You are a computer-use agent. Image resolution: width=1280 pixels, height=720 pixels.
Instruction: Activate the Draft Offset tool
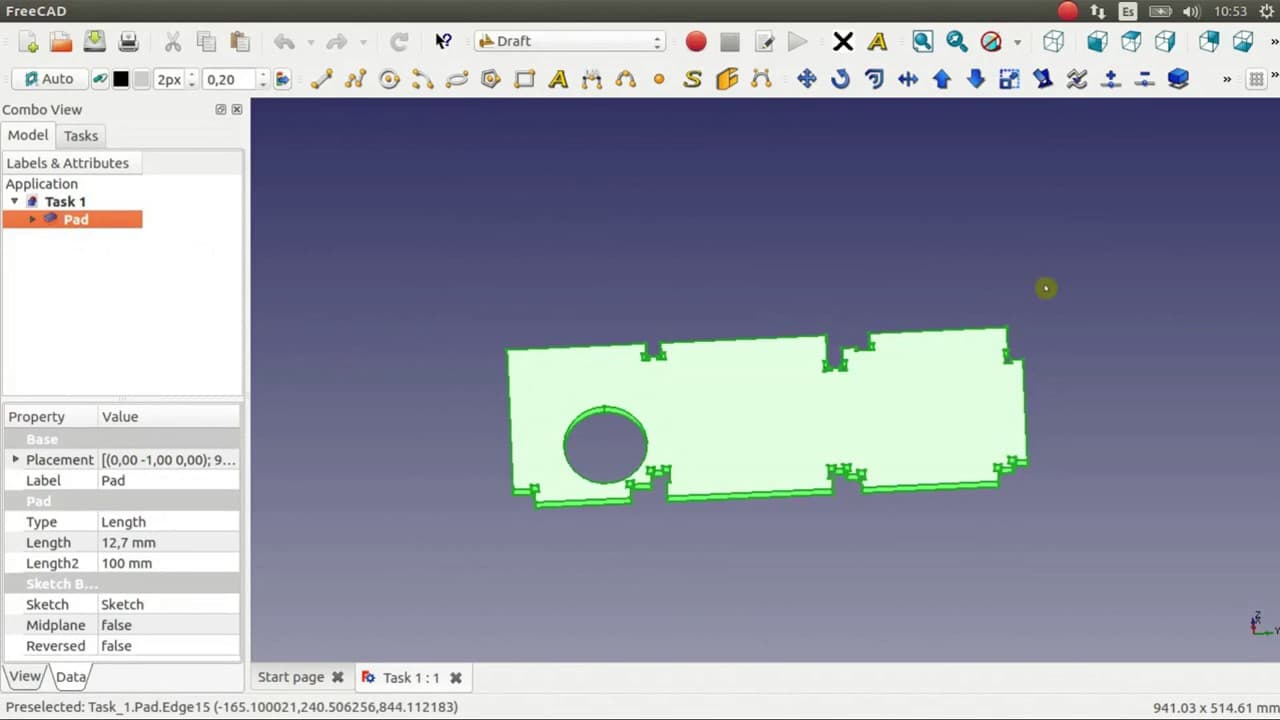click(x=875, y=79)
